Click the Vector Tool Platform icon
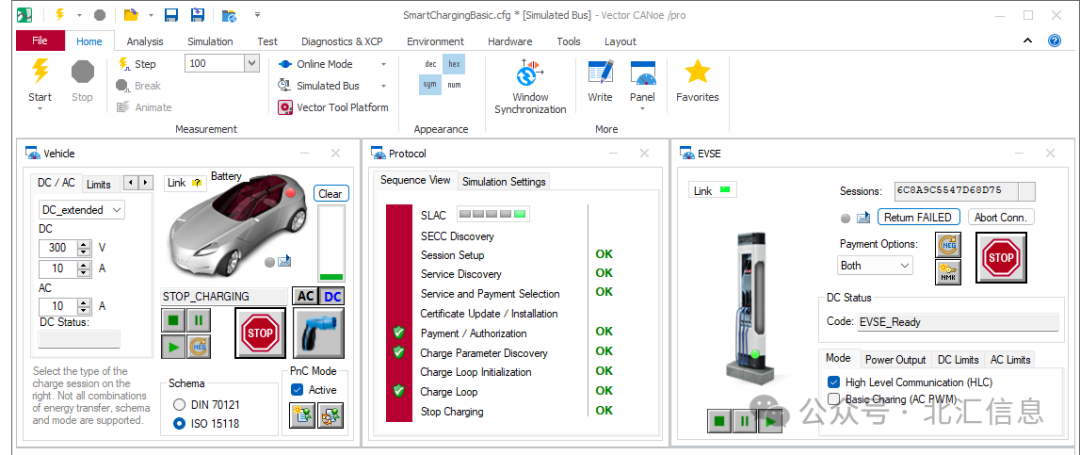1080x455 pixels. tap(286, 107)
